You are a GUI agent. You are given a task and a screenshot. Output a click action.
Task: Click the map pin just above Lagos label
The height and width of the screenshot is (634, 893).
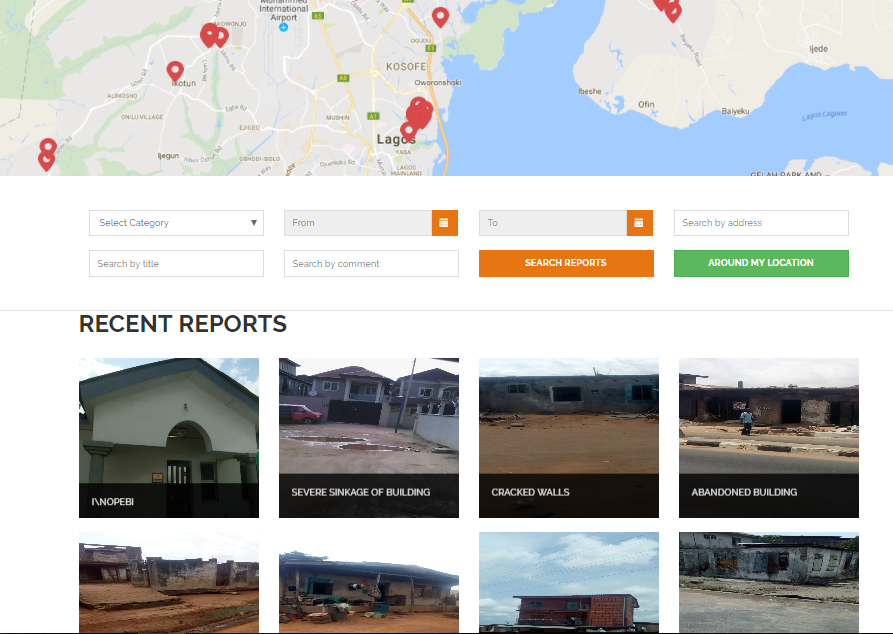tap(408, 129)
